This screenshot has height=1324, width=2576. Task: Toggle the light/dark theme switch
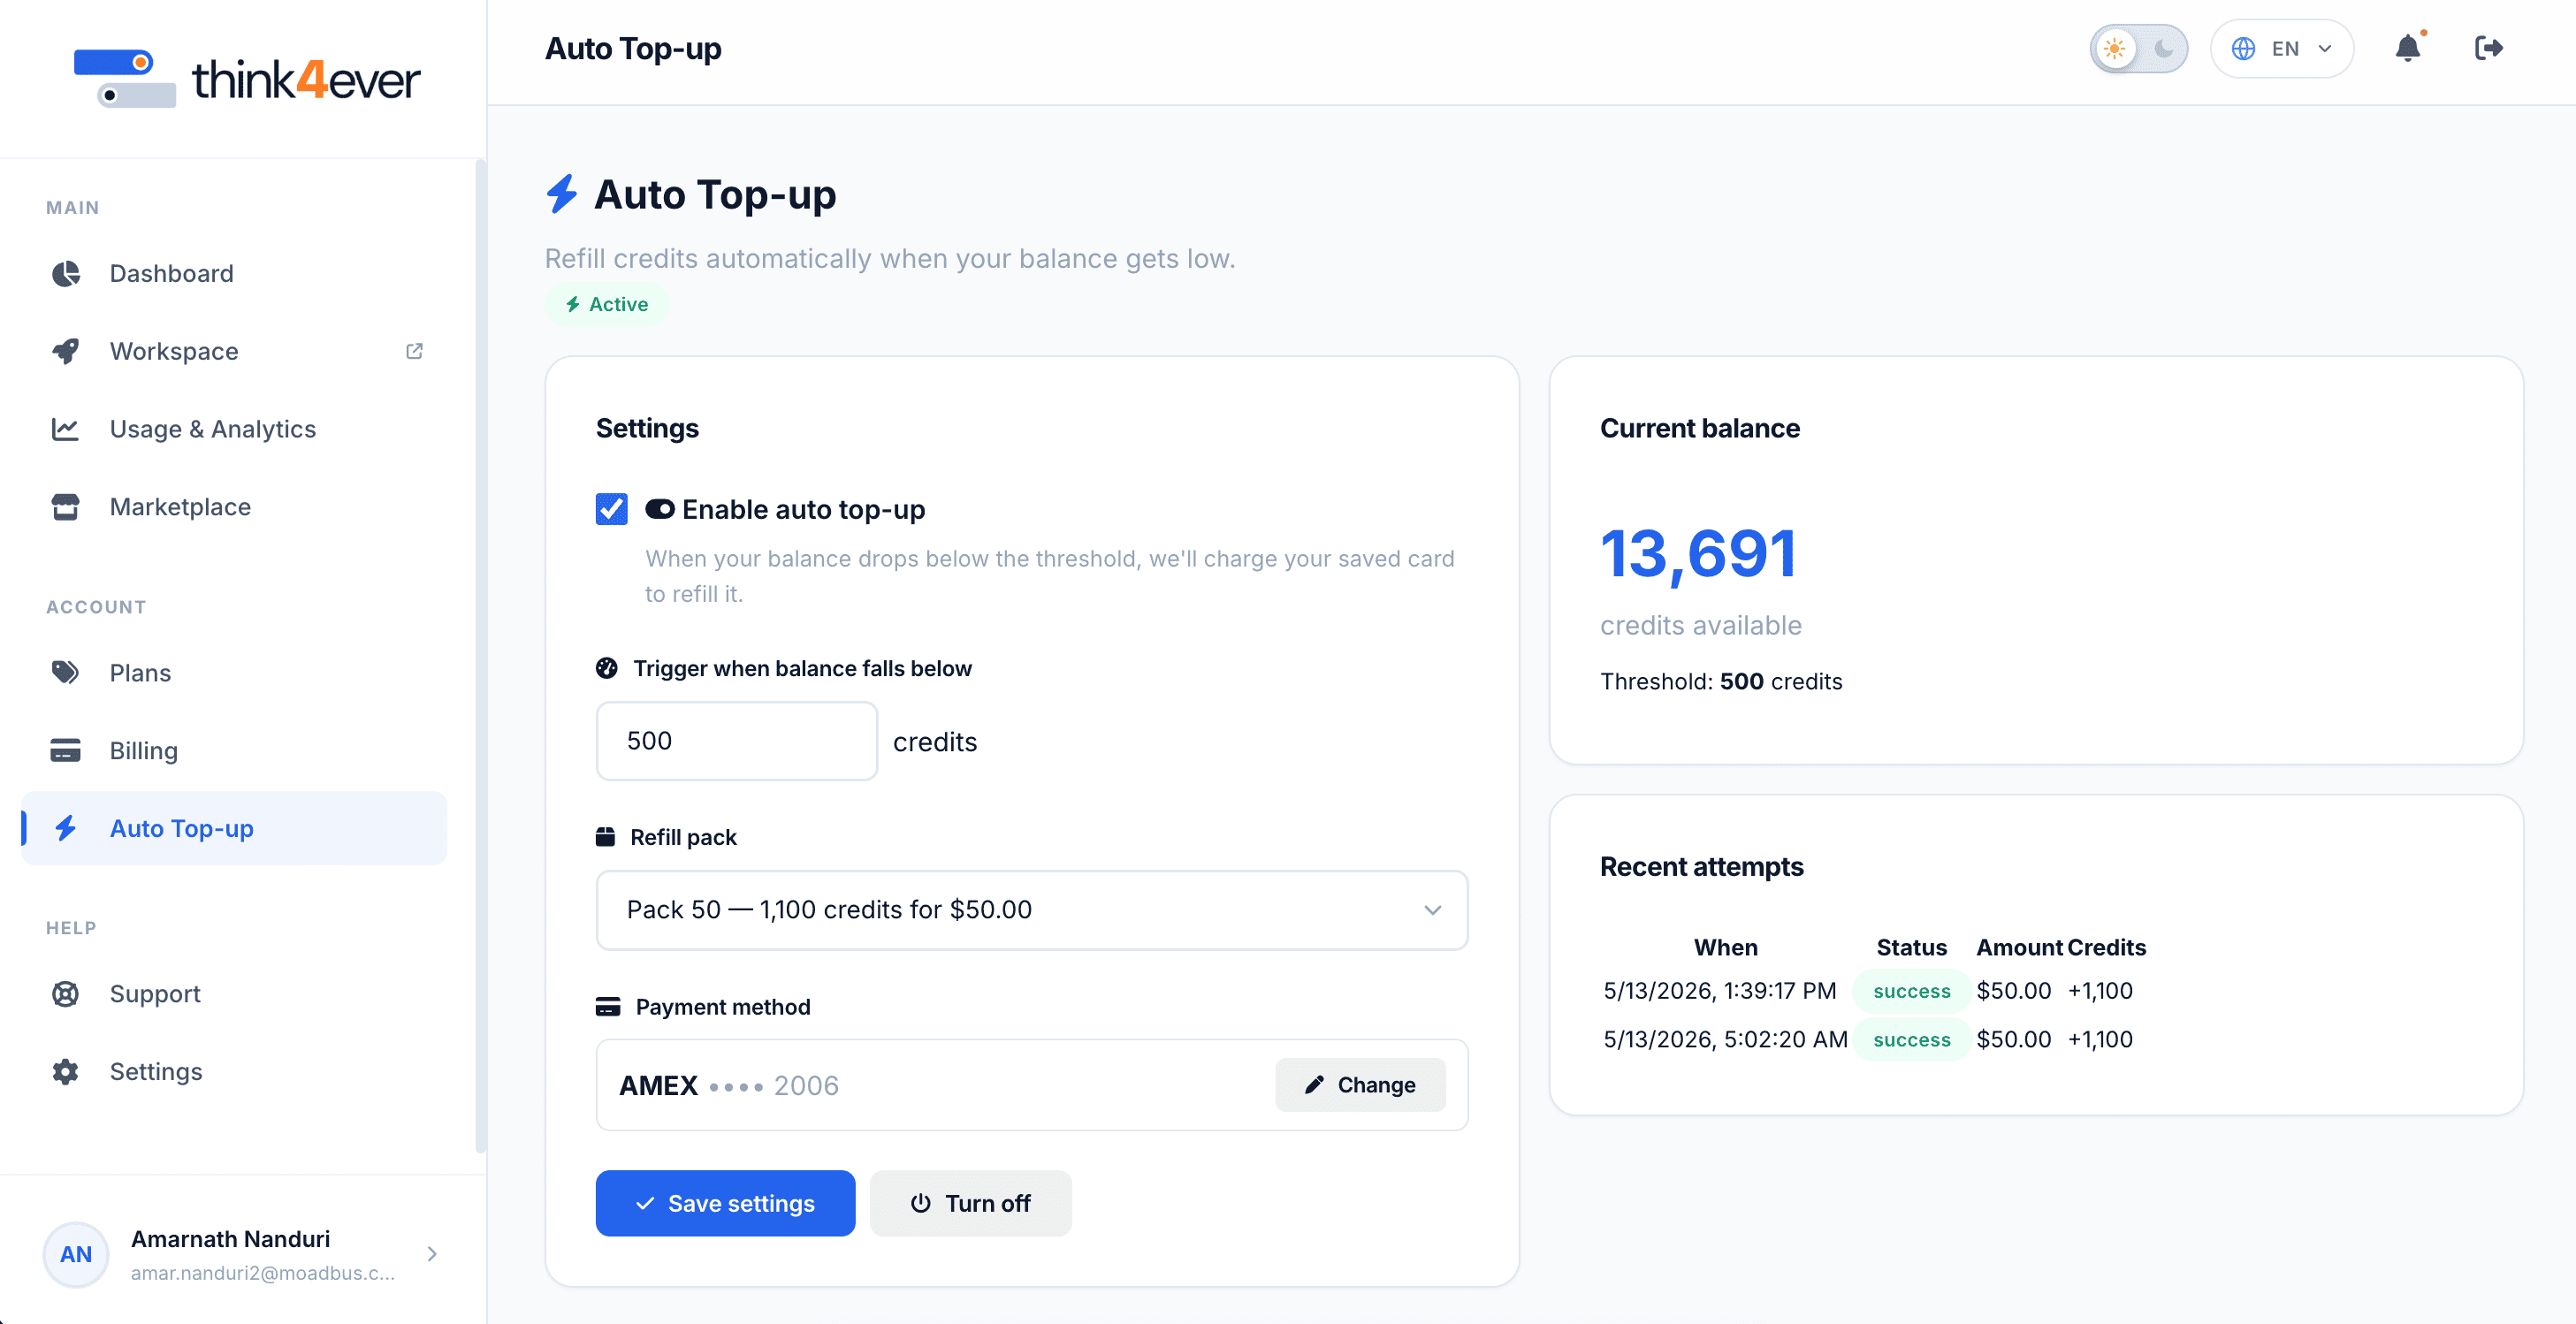pos(2139,48)
